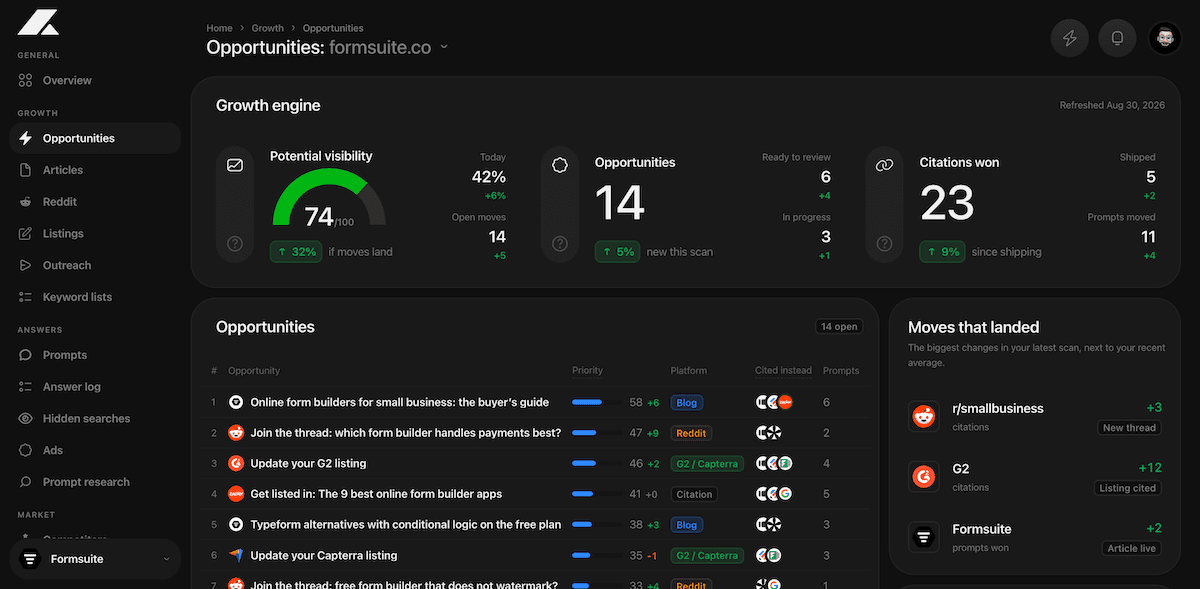Click the Citation platform tag
This screenshot has width=1200, height=589.
tap(694, 494)
